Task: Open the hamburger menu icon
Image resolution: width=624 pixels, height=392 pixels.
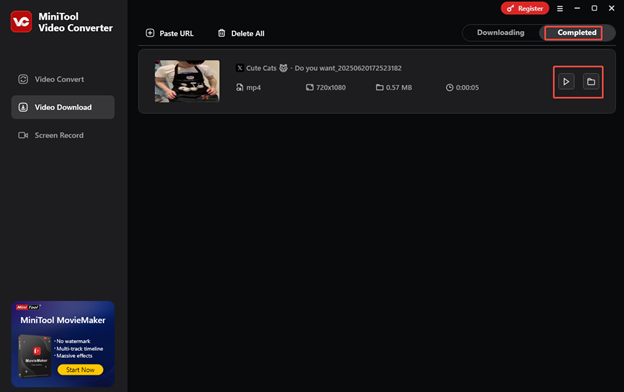Action: 560,8
